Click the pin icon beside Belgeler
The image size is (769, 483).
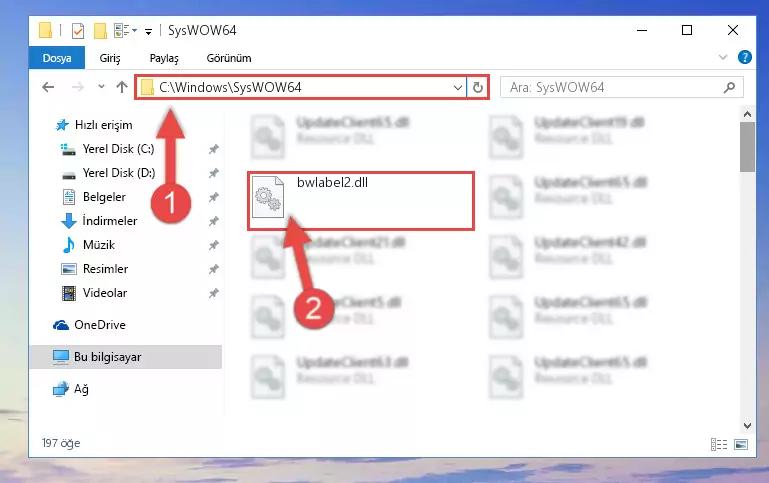tap(213, 197)
